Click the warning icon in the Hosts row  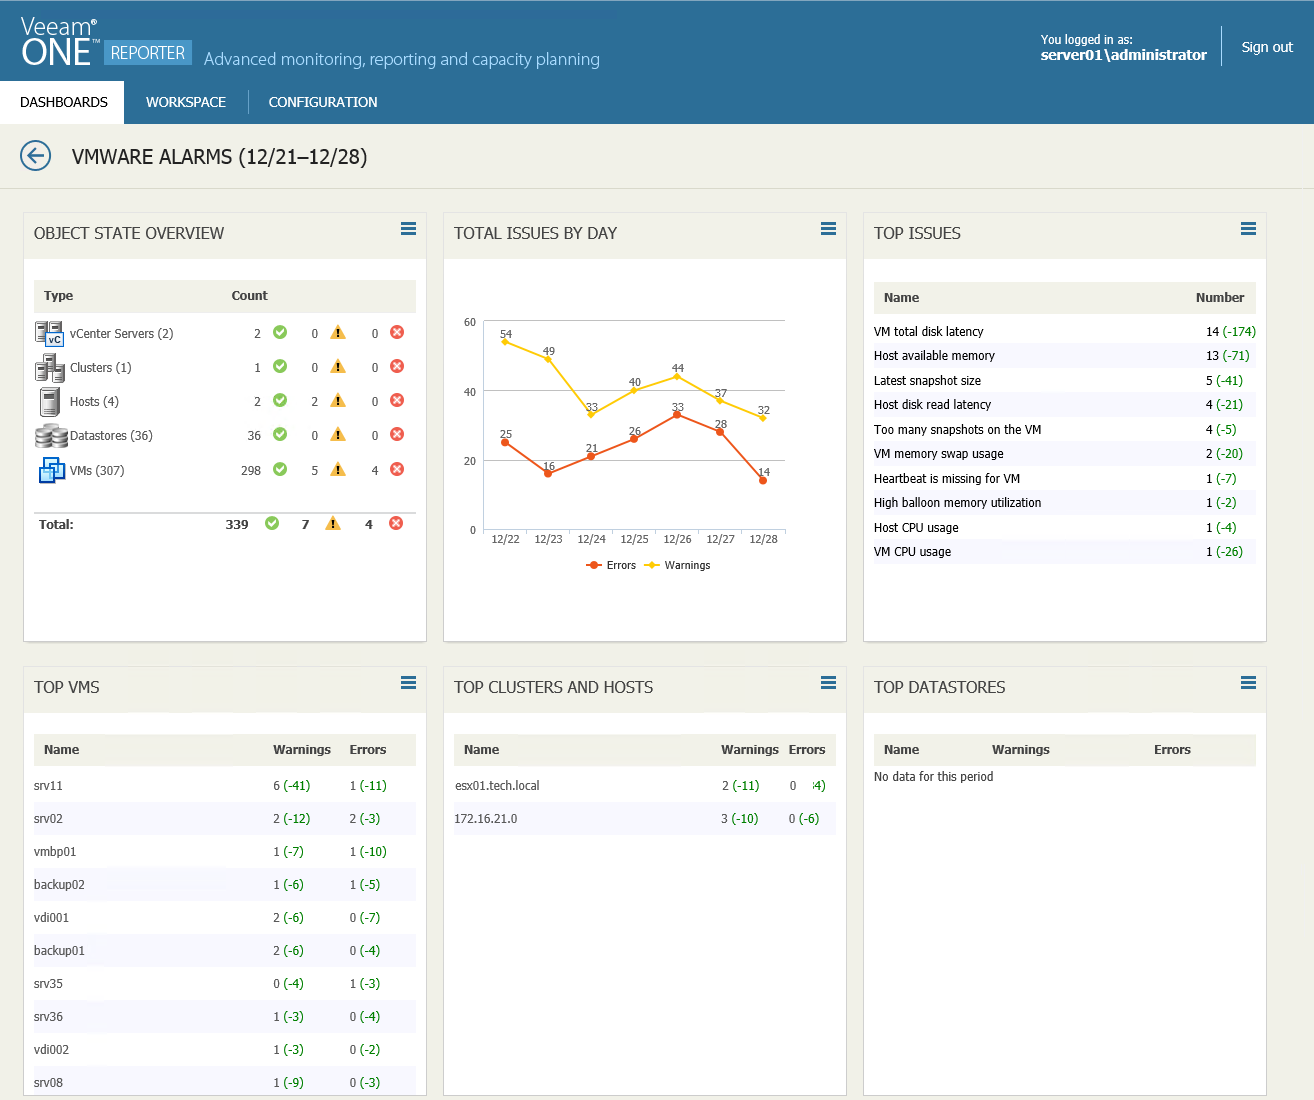point(338,401)
